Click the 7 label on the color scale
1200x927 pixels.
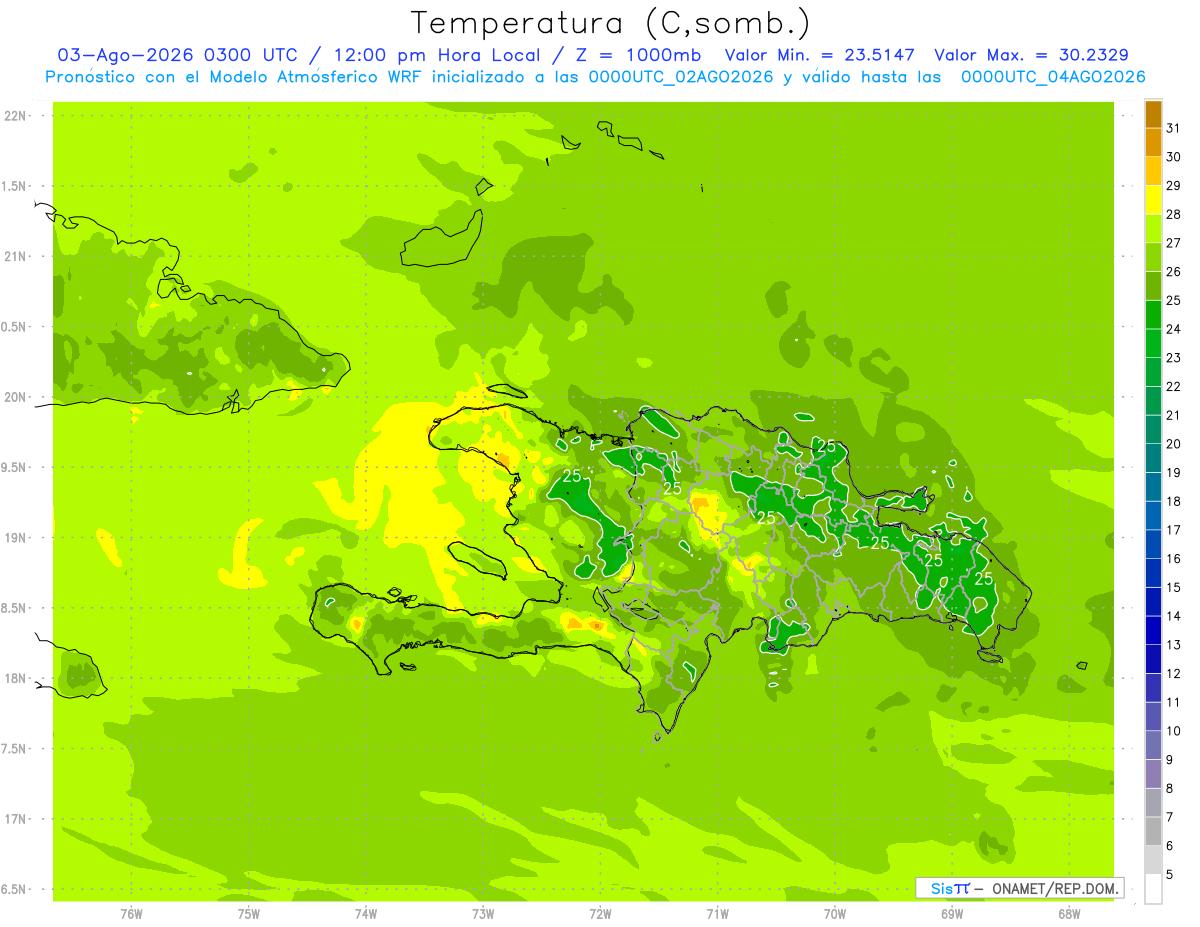click(x=1170, y=817)
